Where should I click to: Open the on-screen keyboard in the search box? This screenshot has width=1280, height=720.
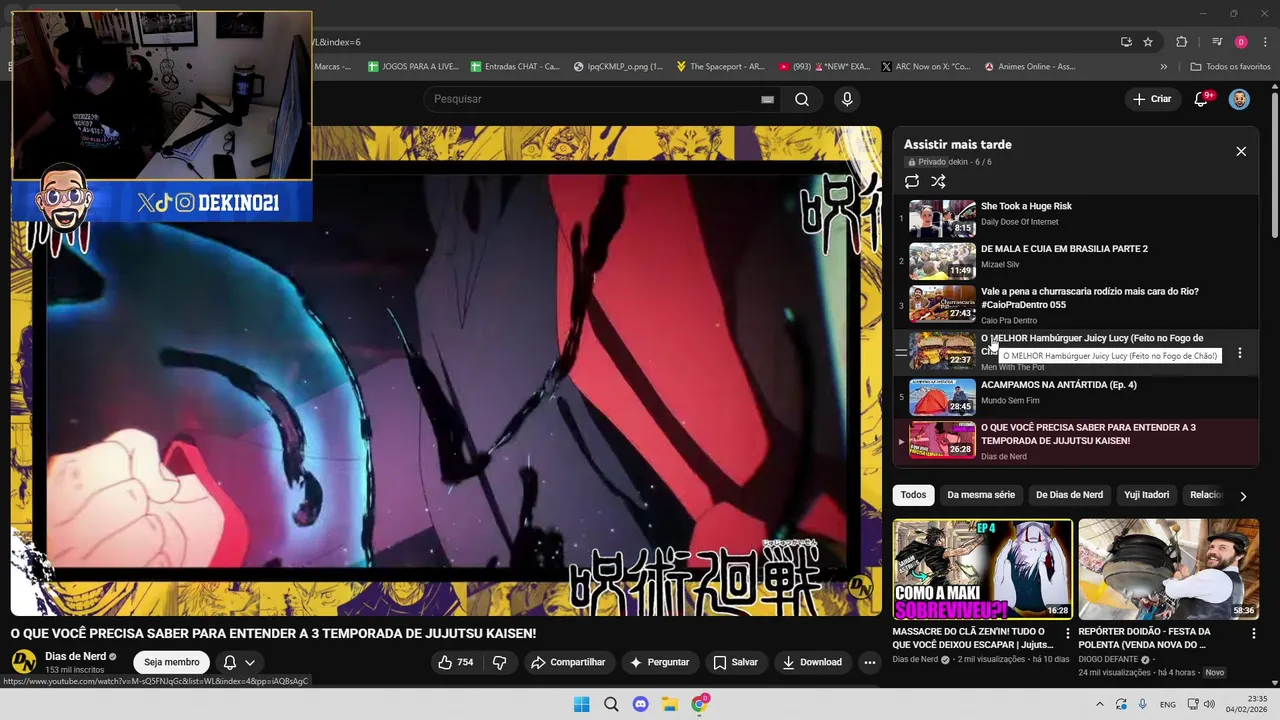click(767, 99)
